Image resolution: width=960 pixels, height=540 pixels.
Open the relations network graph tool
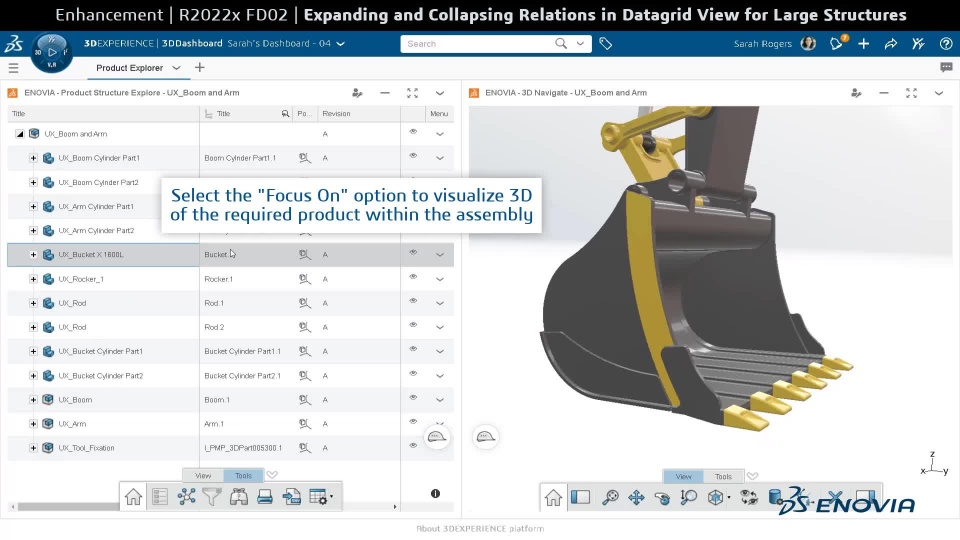tap(187, 497)
